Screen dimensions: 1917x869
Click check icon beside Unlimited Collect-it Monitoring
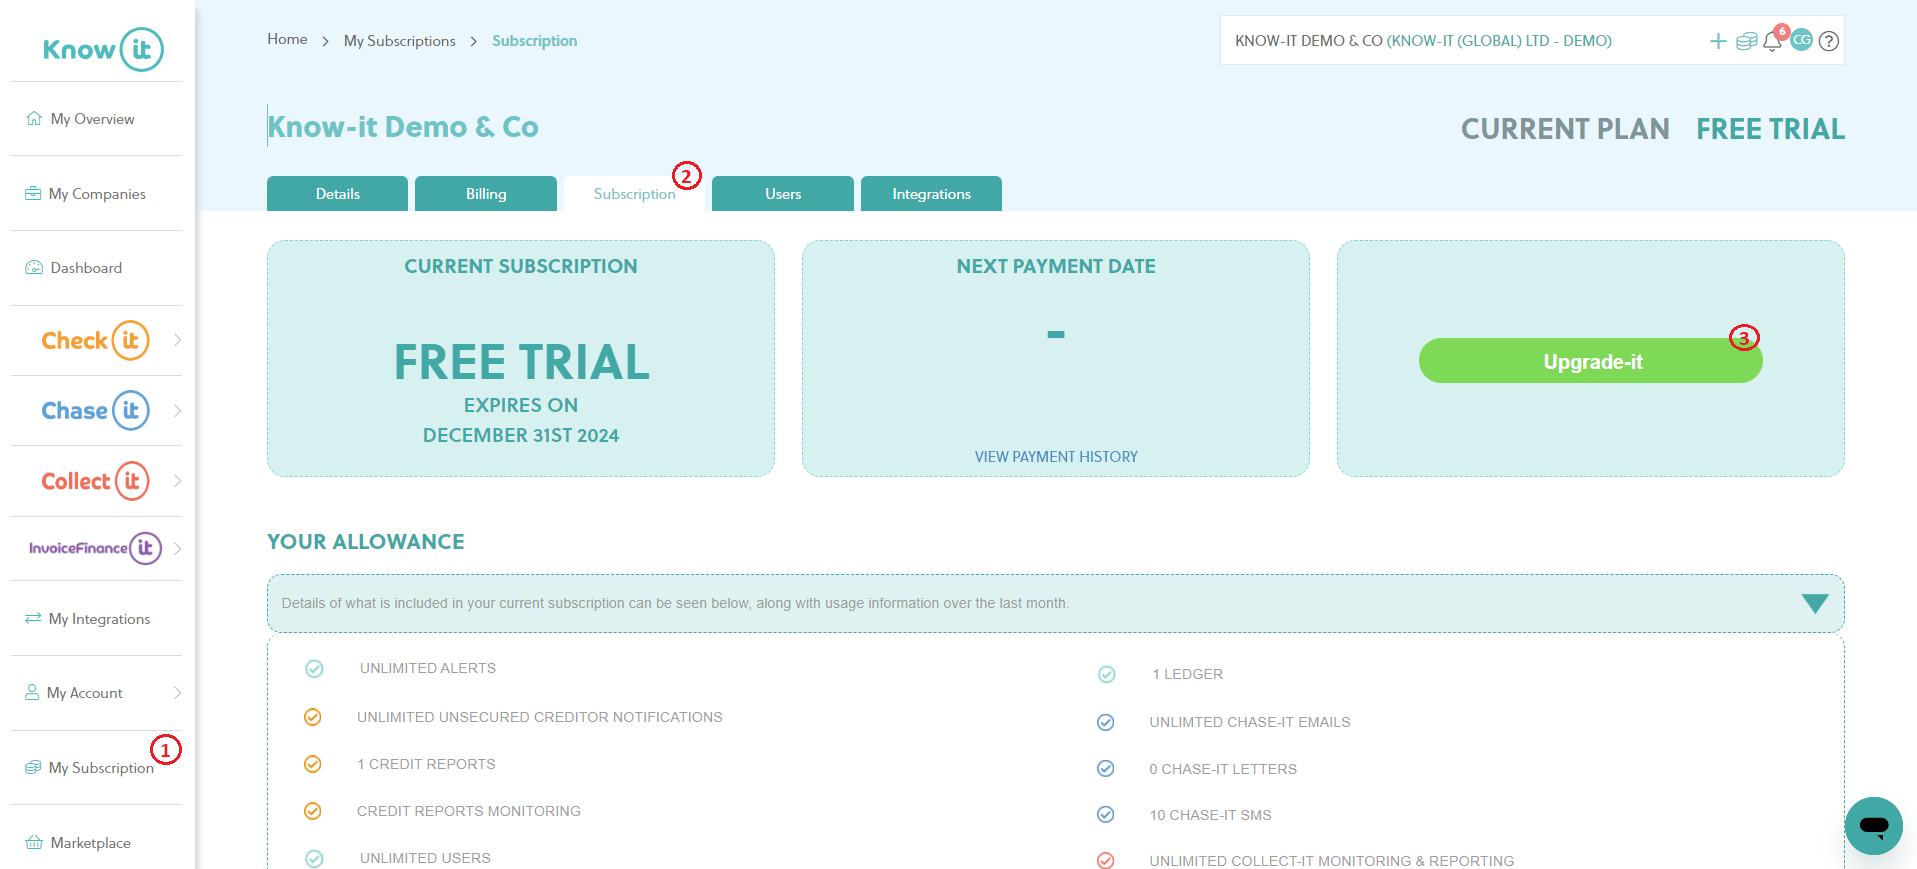coord(1106,860)
